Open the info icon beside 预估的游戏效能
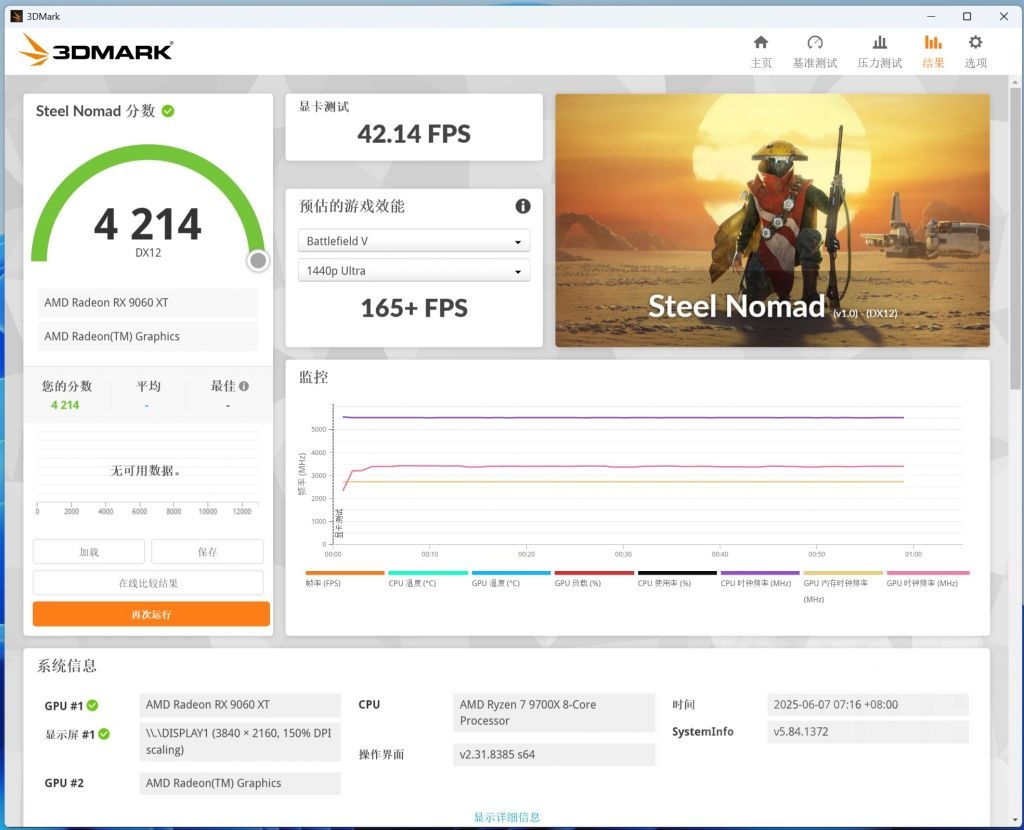Image resolution: width=1024 pixels, height=830 pixels. (x=522, y=206)
